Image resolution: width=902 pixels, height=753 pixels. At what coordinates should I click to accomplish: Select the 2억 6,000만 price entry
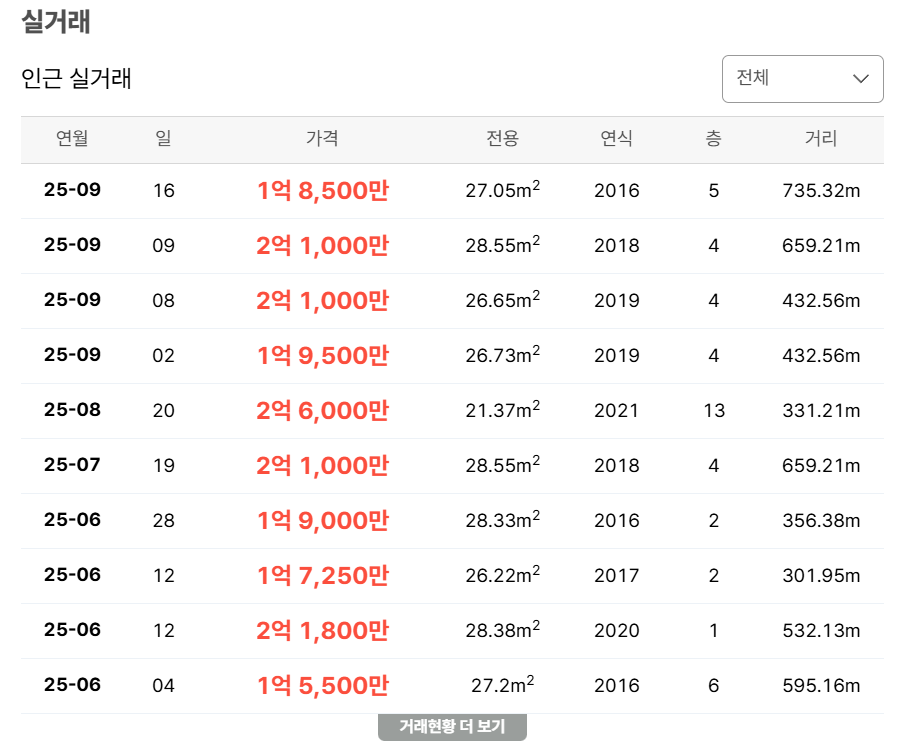click(322, 410)
